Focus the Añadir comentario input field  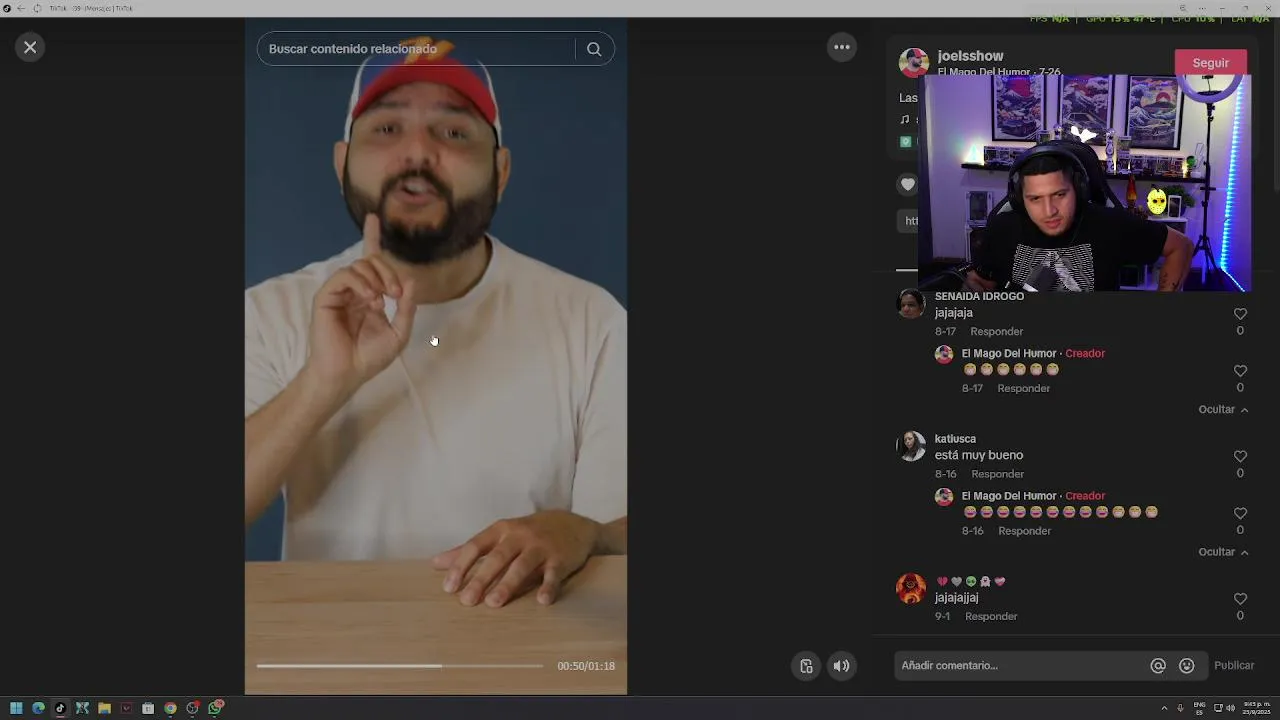(x=1020, y=666)
